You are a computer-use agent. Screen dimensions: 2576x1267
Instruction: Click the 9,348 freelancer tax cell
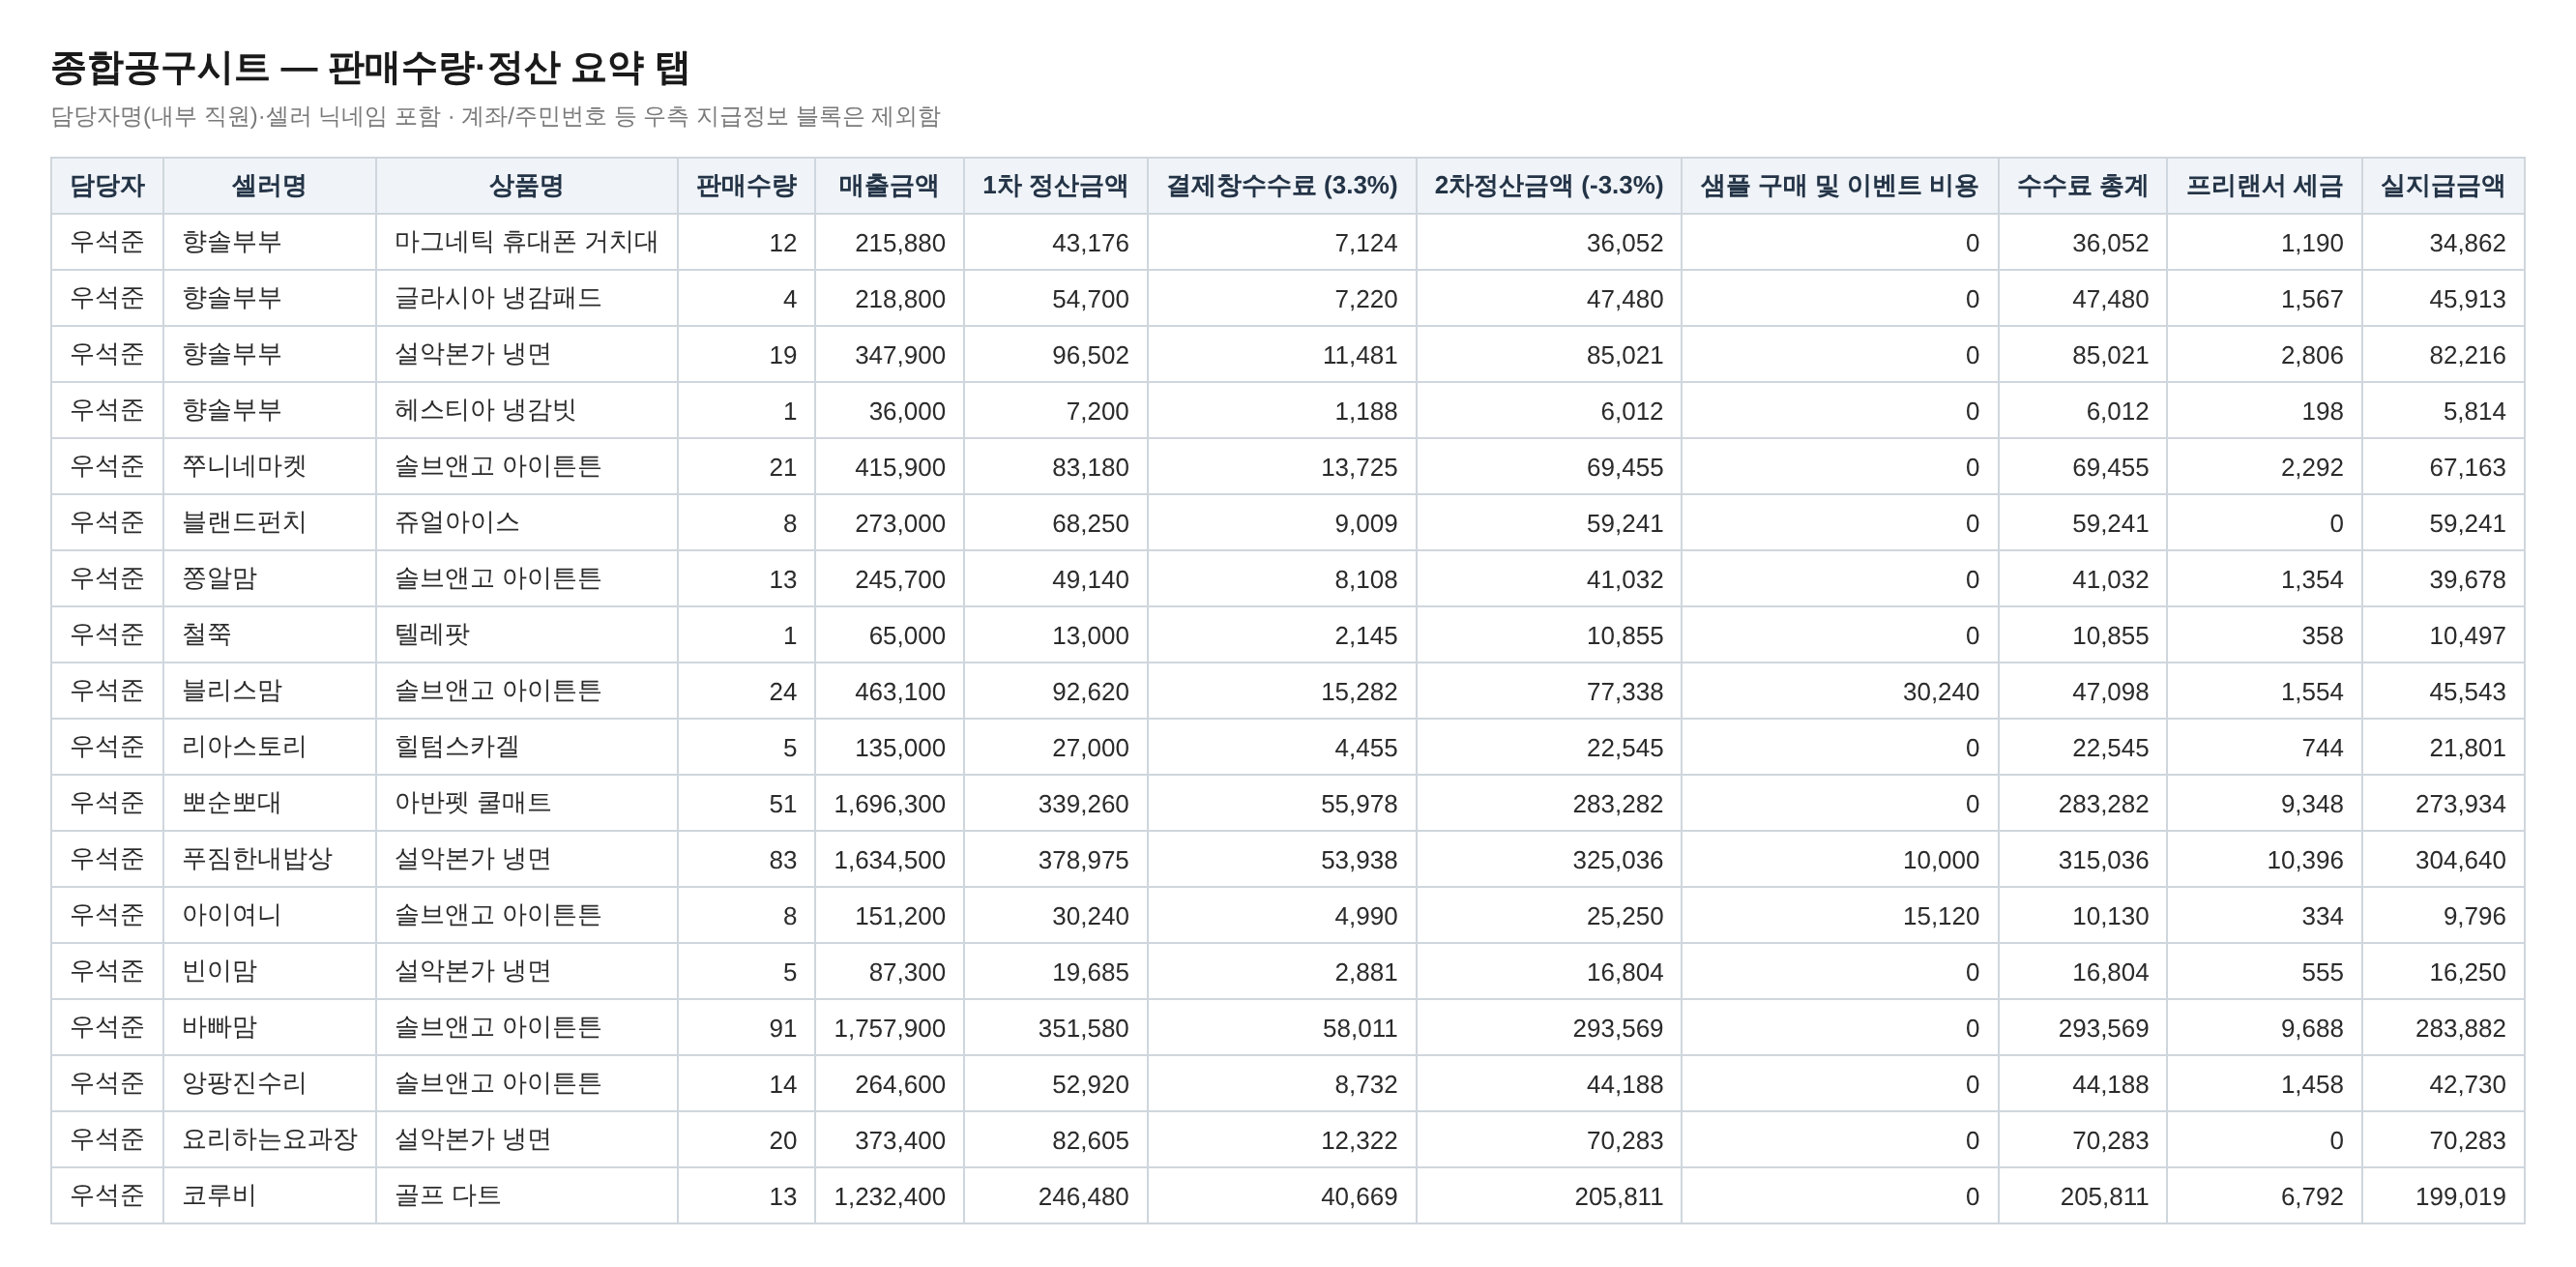pyautogui.click(x=2264, y=803)
